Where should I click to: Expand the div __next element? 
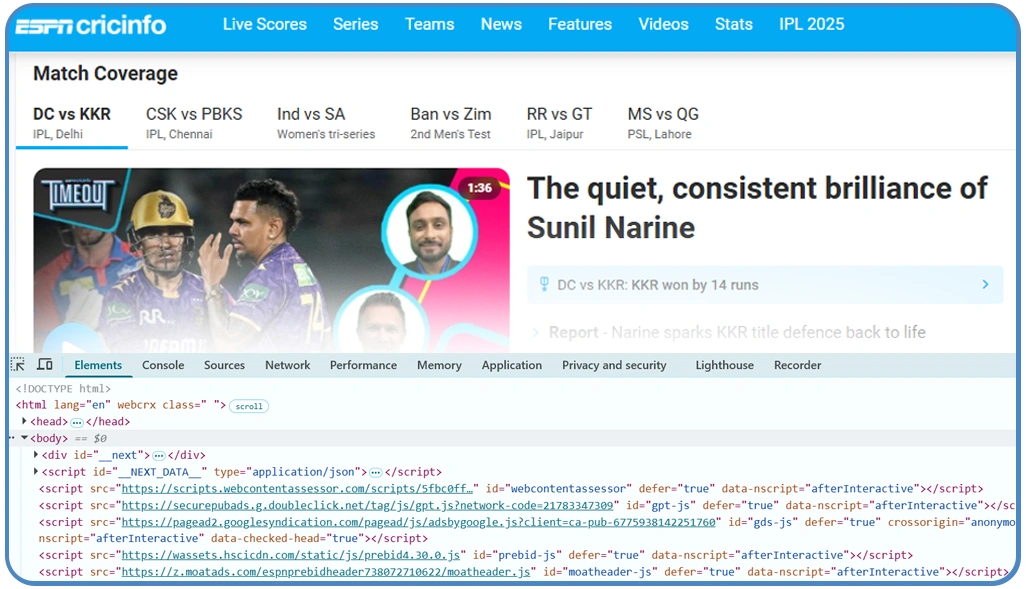37,455
